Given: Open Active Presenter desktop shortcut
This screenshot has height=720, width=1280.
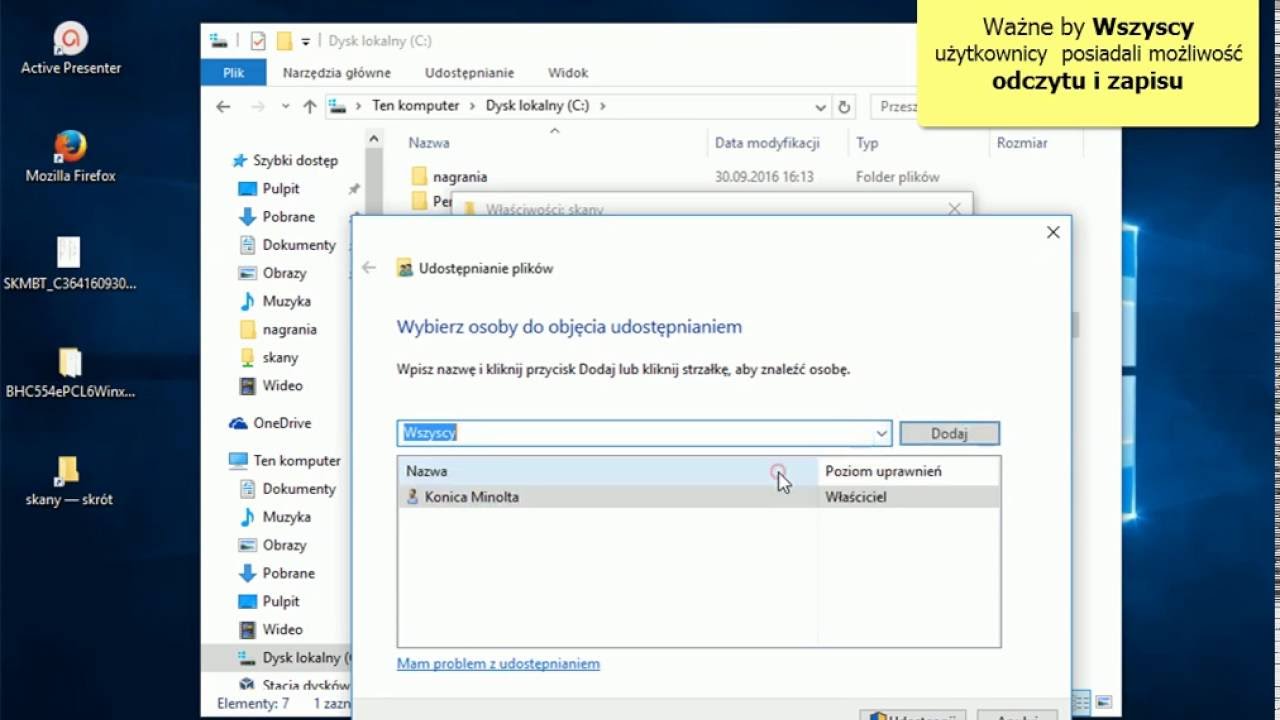Looking at the screenshot, I should [x=71, y=49].
